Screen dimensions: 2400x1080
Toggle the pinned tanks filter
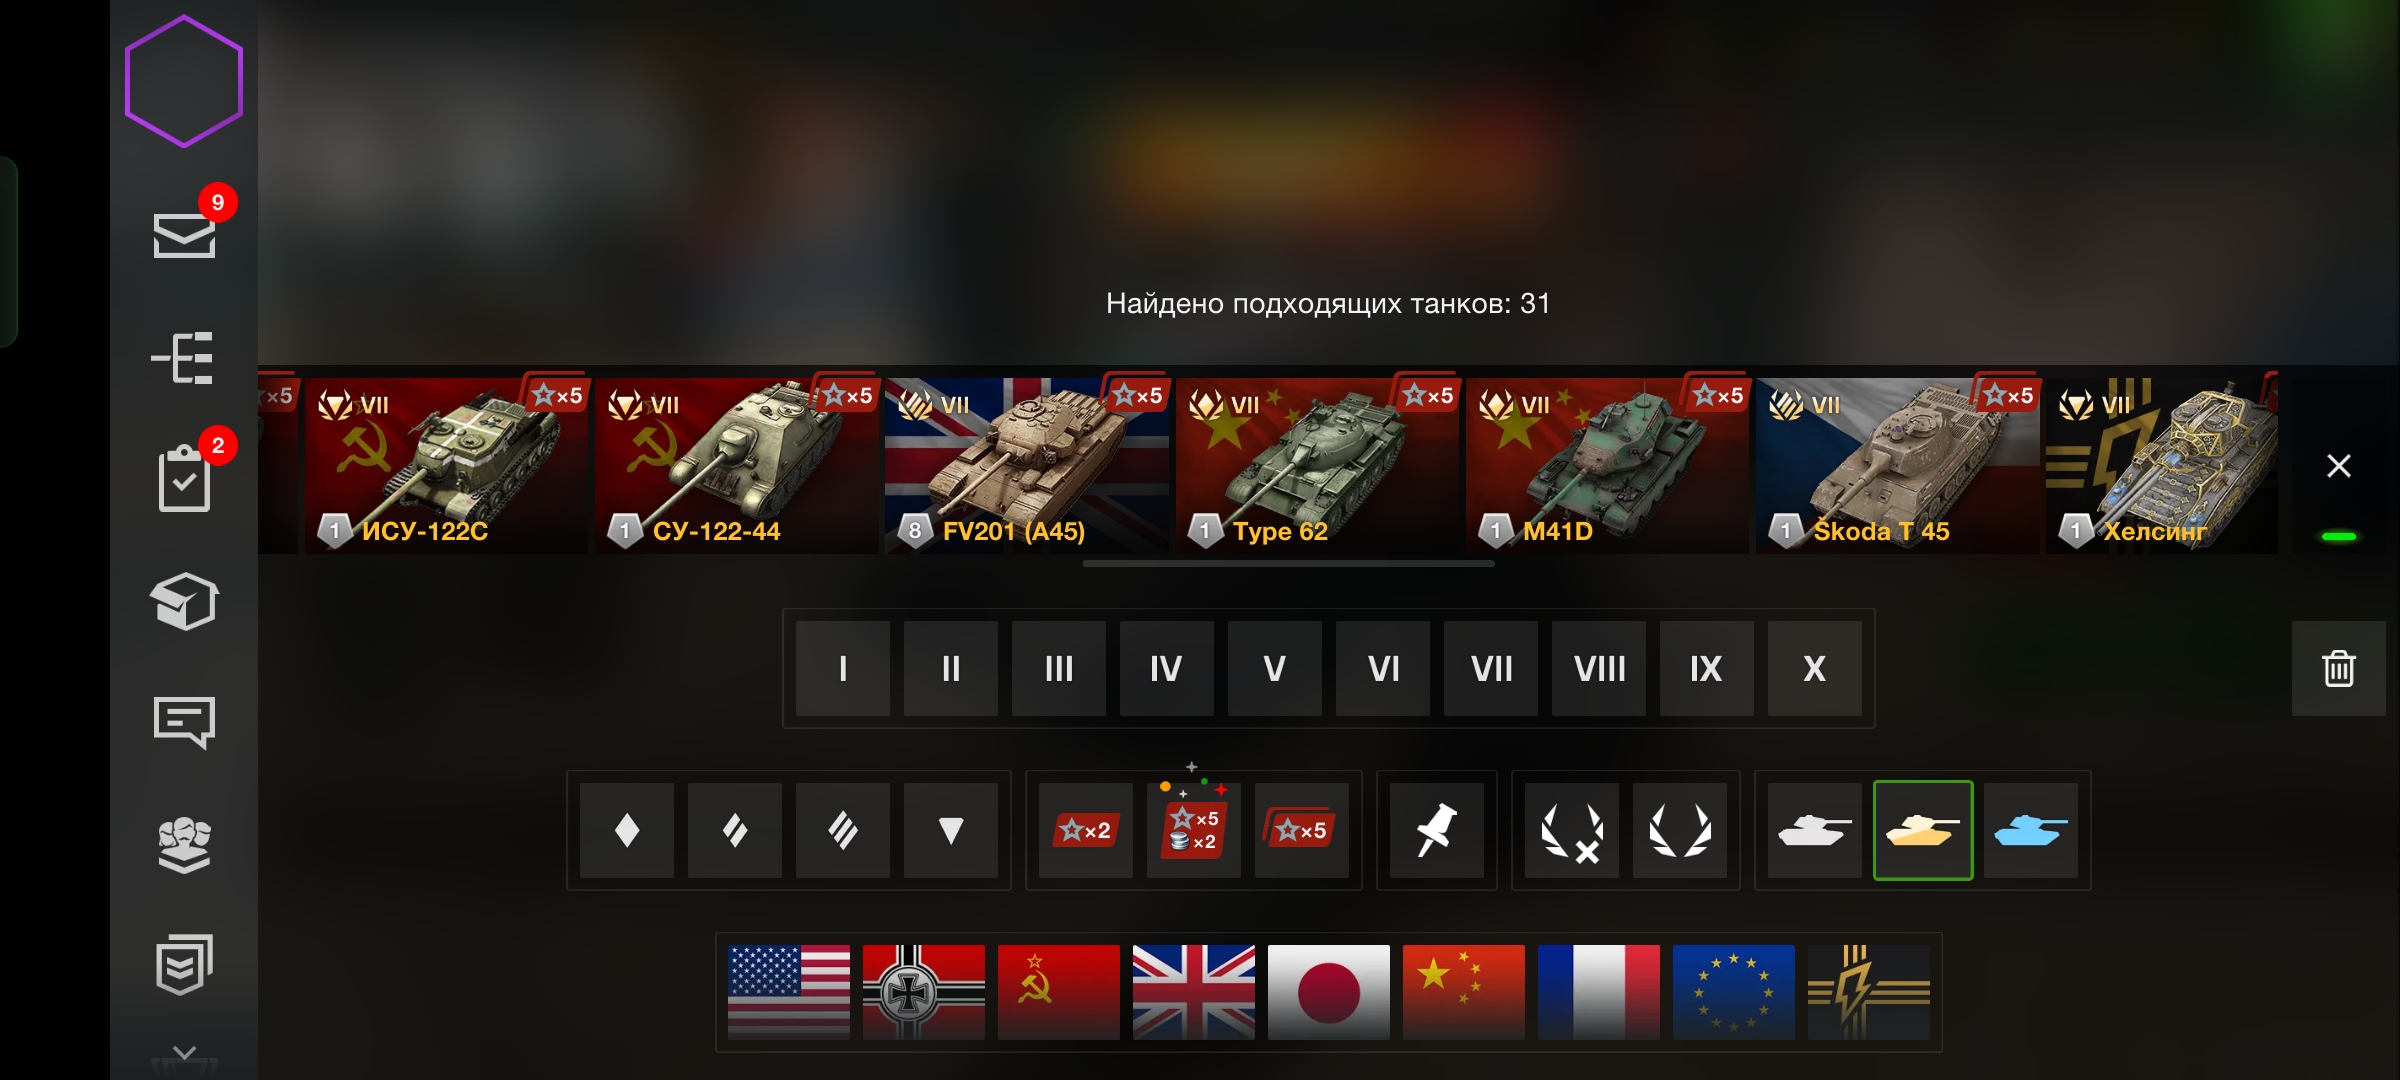point(1436,830)
